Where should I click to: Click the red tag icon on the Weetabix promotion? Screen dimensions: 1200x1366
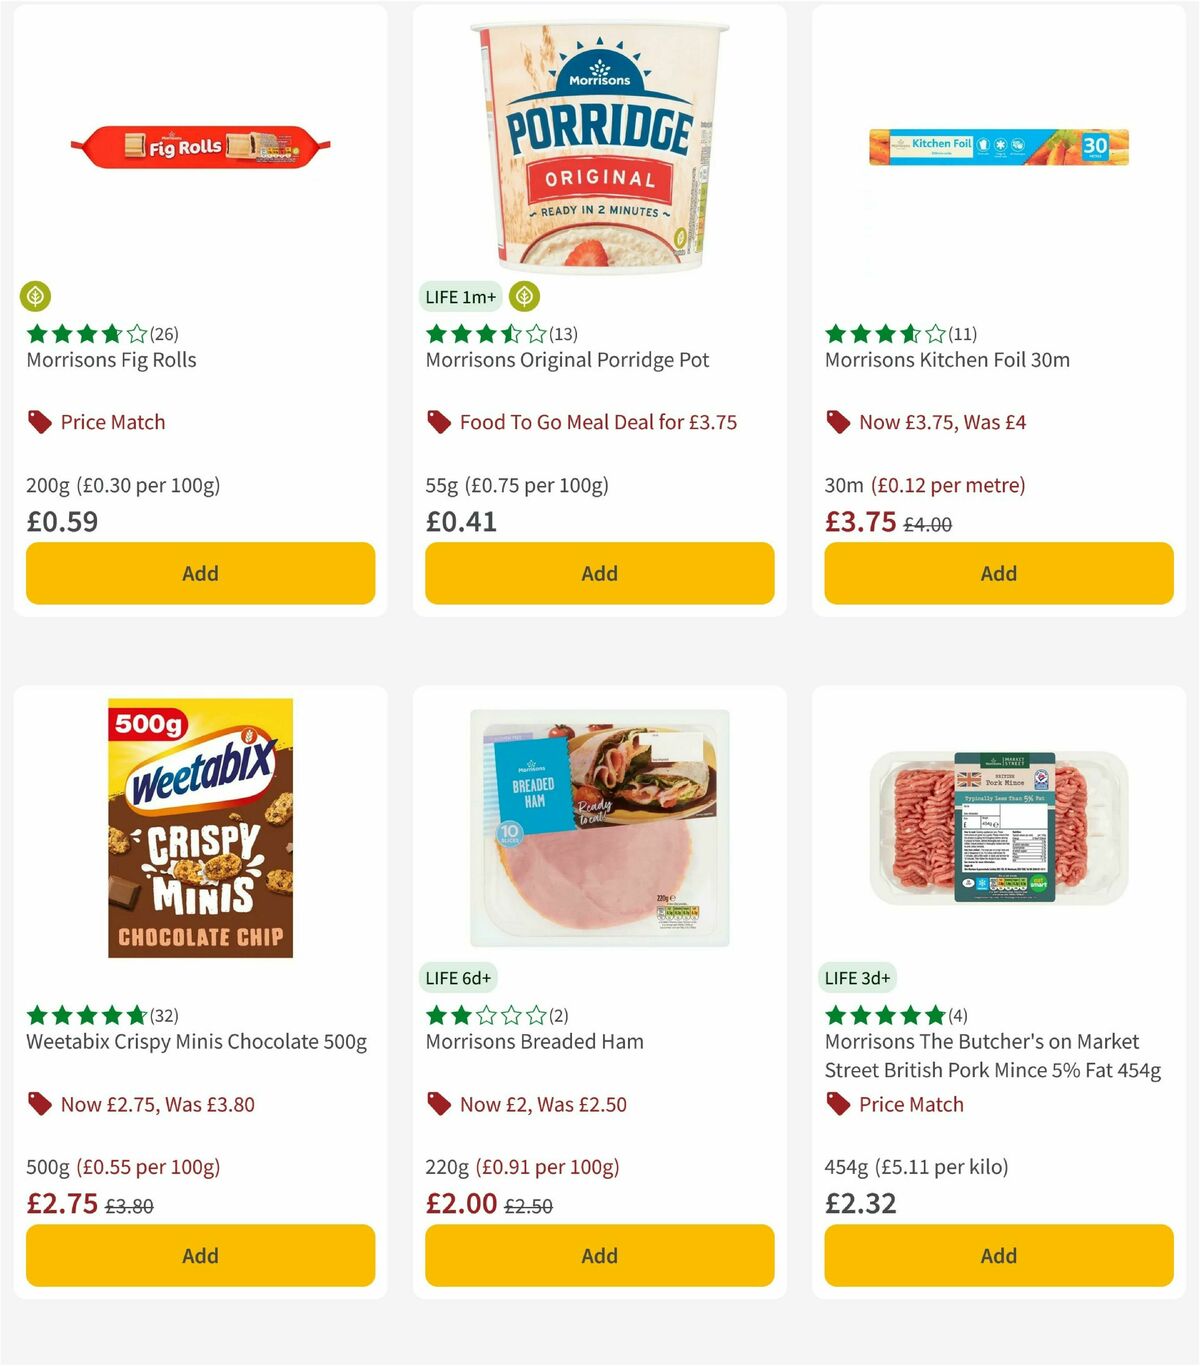[x=40, y=1103]
